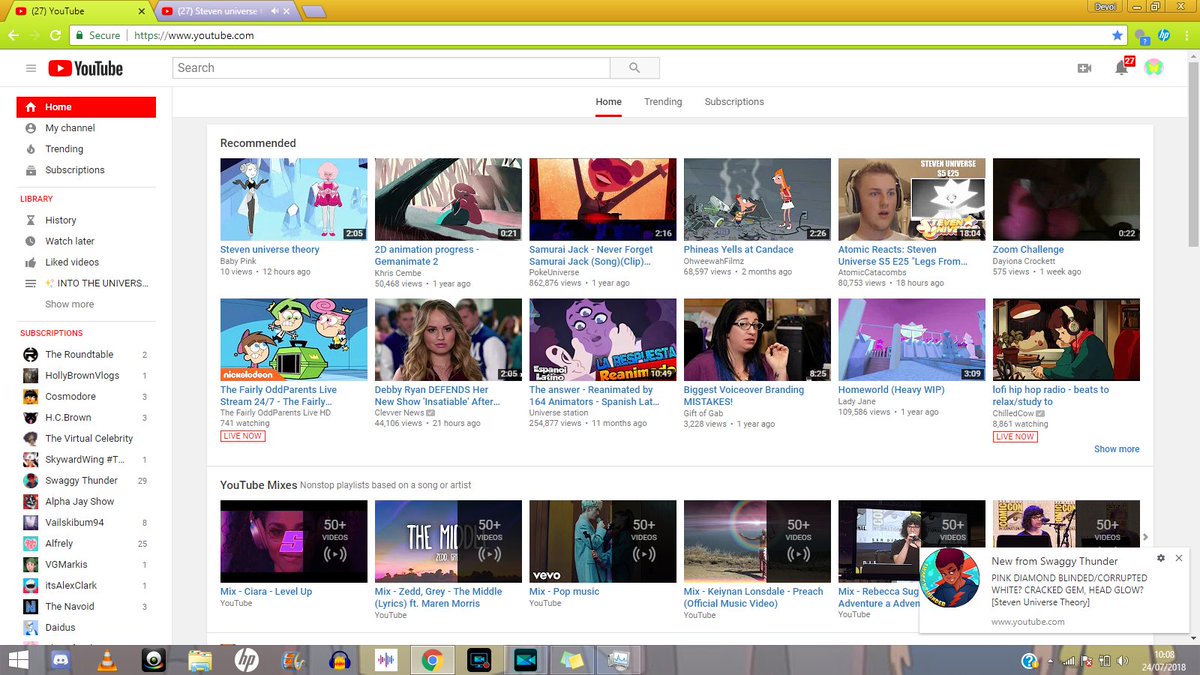The height and width of the screenshot is (675, 1200).
Task: Click "The answer - Reanimated" thumbnail
Action: (602, 340)
